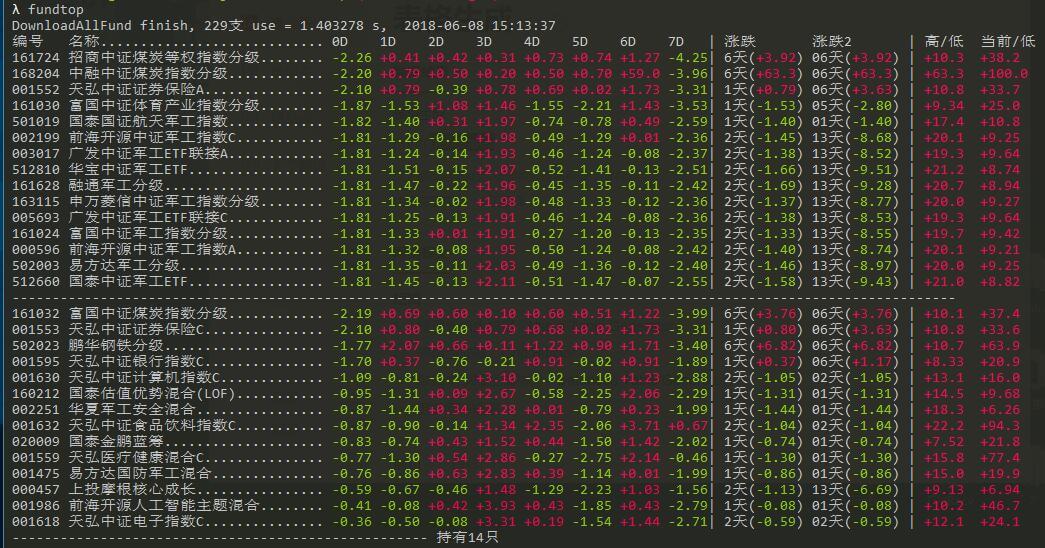Click fund code 168204
The width and height of the screenshot is (1045, 548).
click(x=36, y=74)
